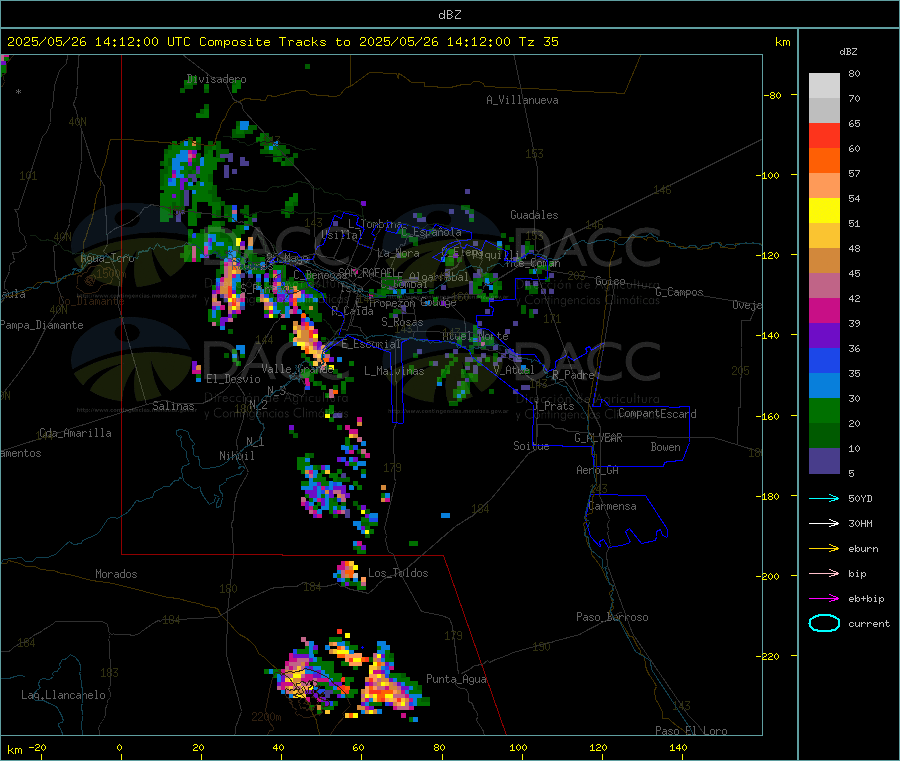Click the R_Padre map label
This screenshot has width=900, height=761.
573,375
